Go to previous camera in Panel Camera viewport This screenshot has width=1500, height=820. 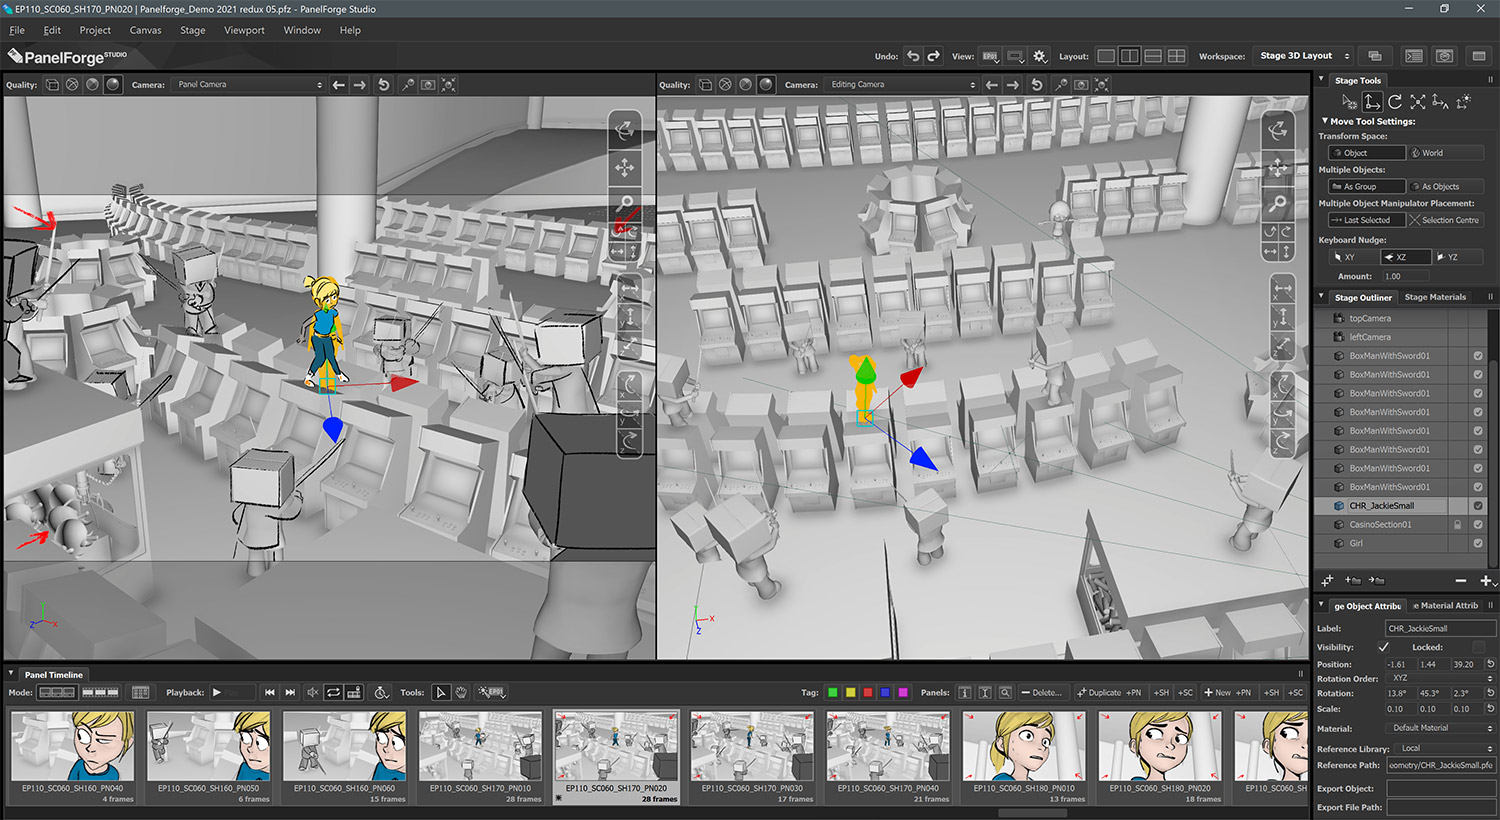[339, 85]
